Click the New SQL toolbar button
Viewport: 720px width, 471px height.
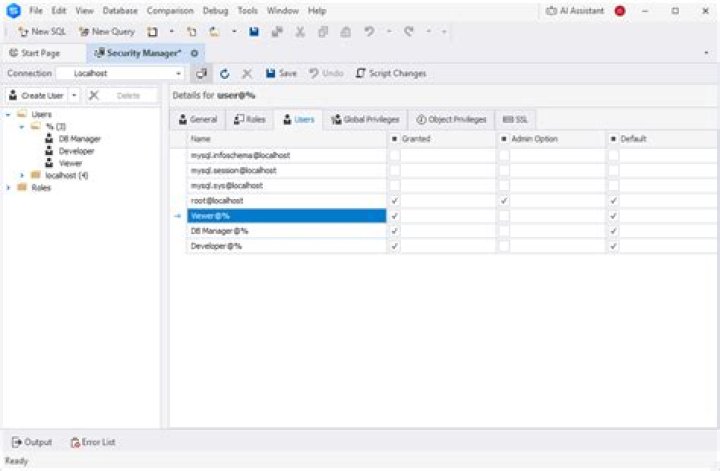point(41,32)
